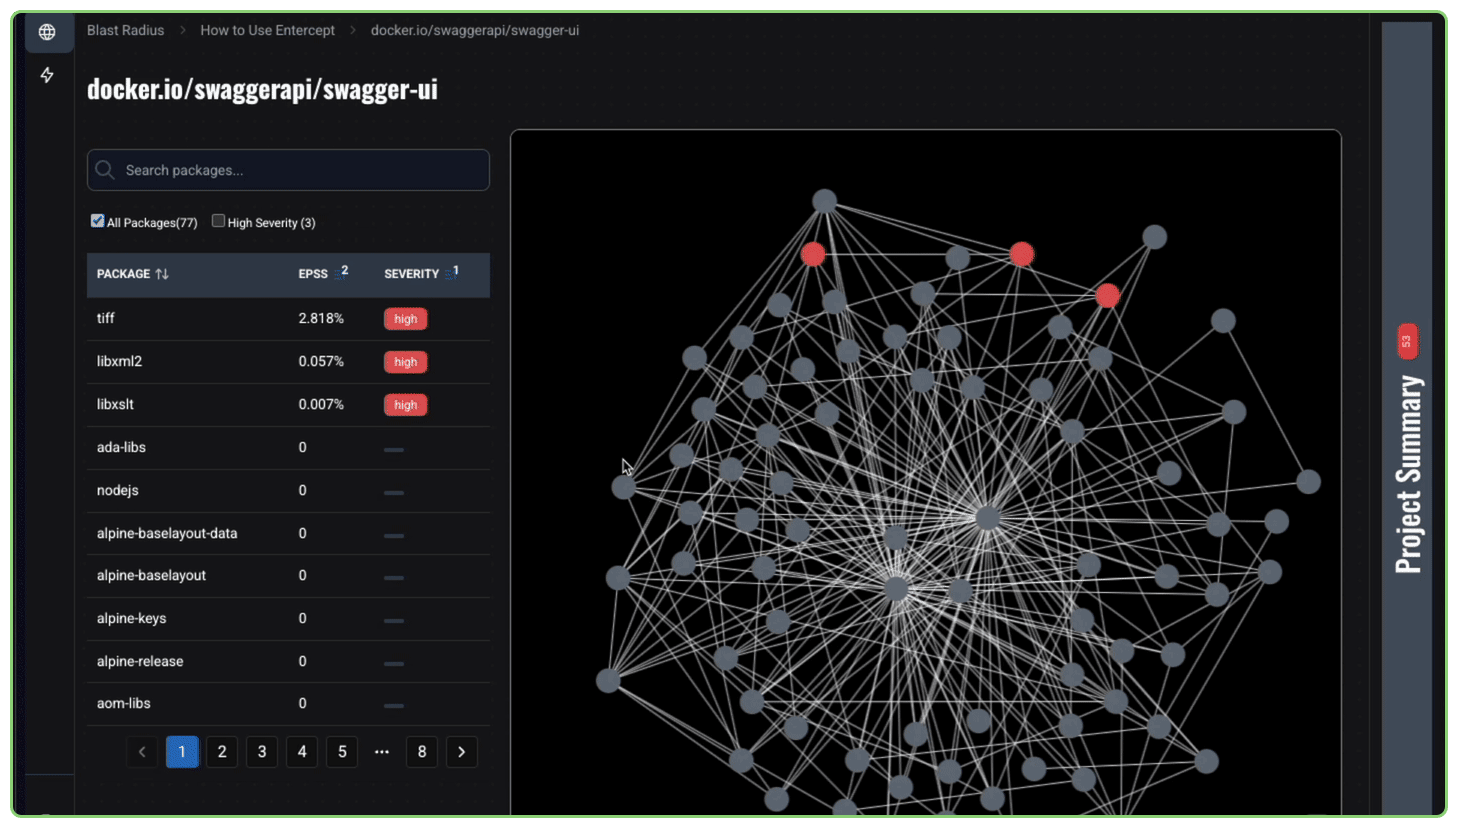The height and width of the screenshot is (828, 1458).
Task: Open the How to Use Entercept breadcrumb
Action: 267,30
